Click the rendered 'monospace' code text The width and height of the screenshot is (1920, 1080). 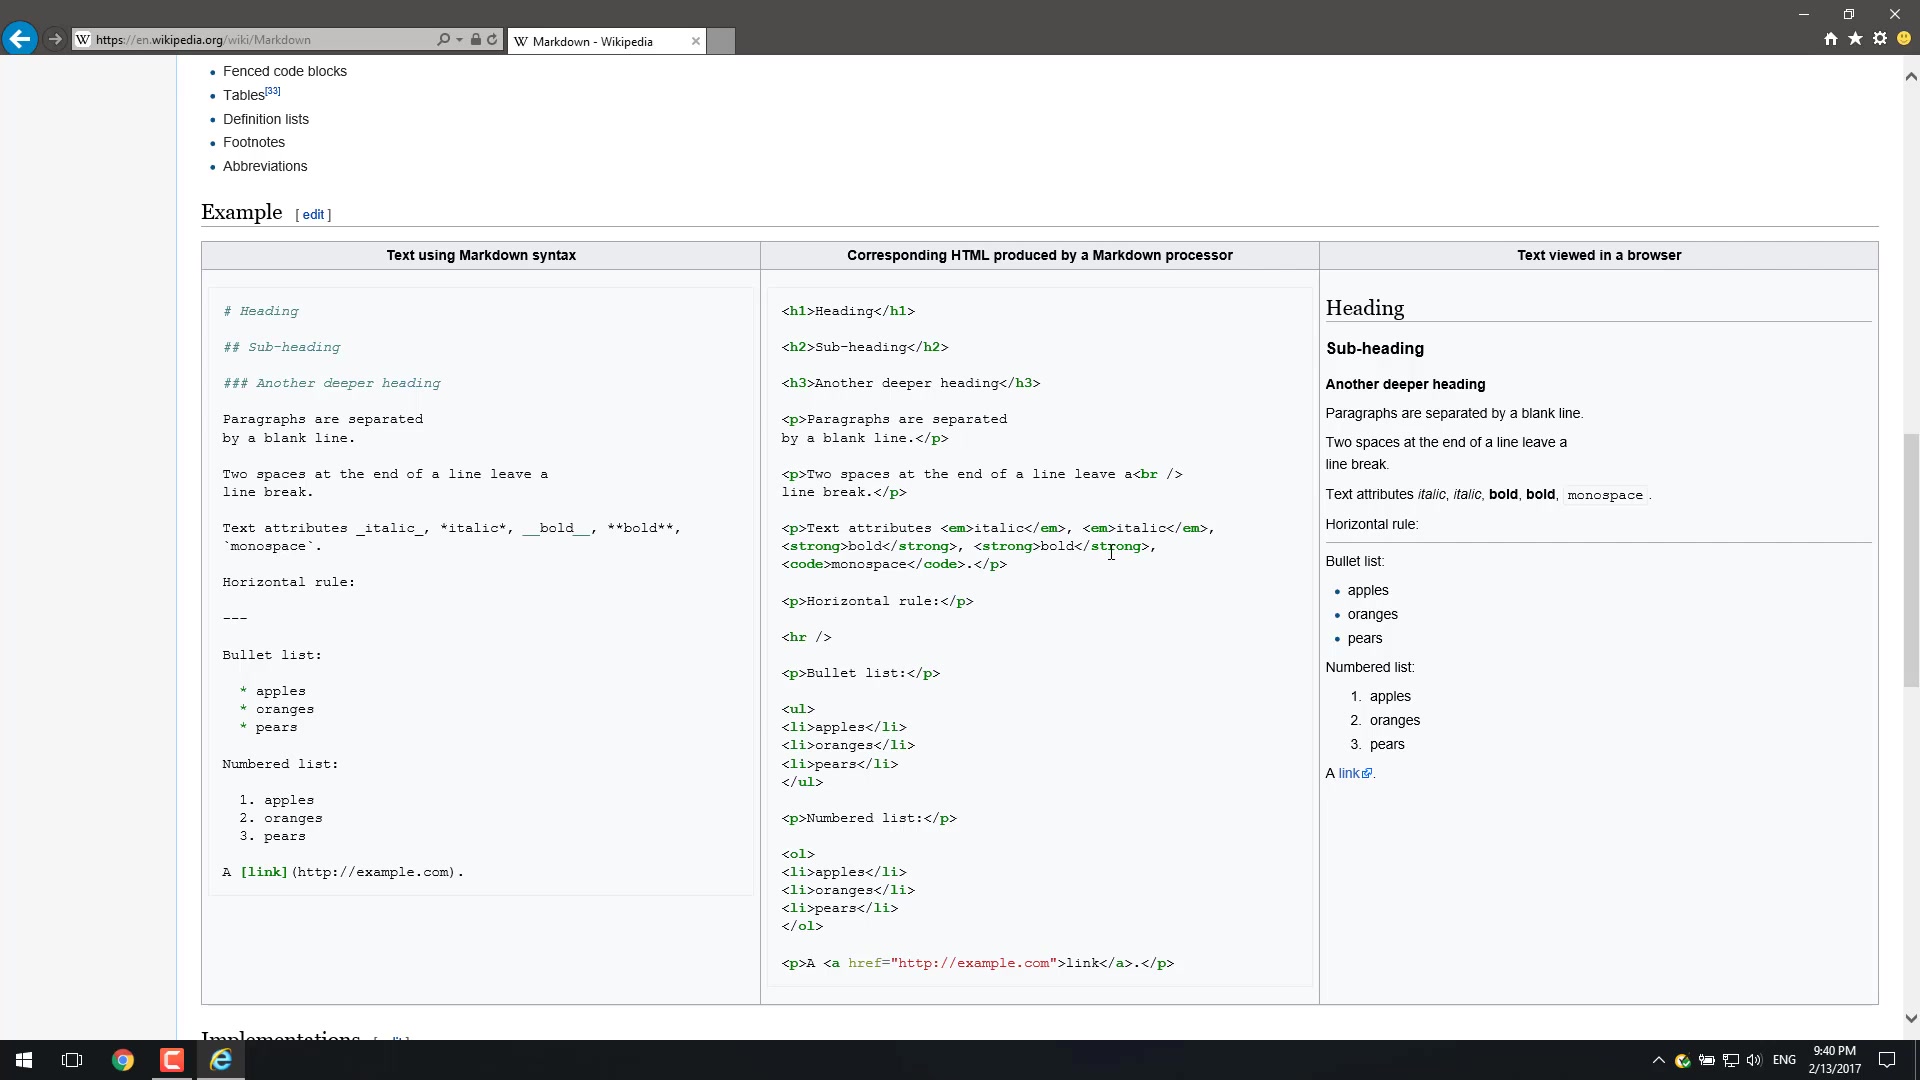pos(1605,495)
